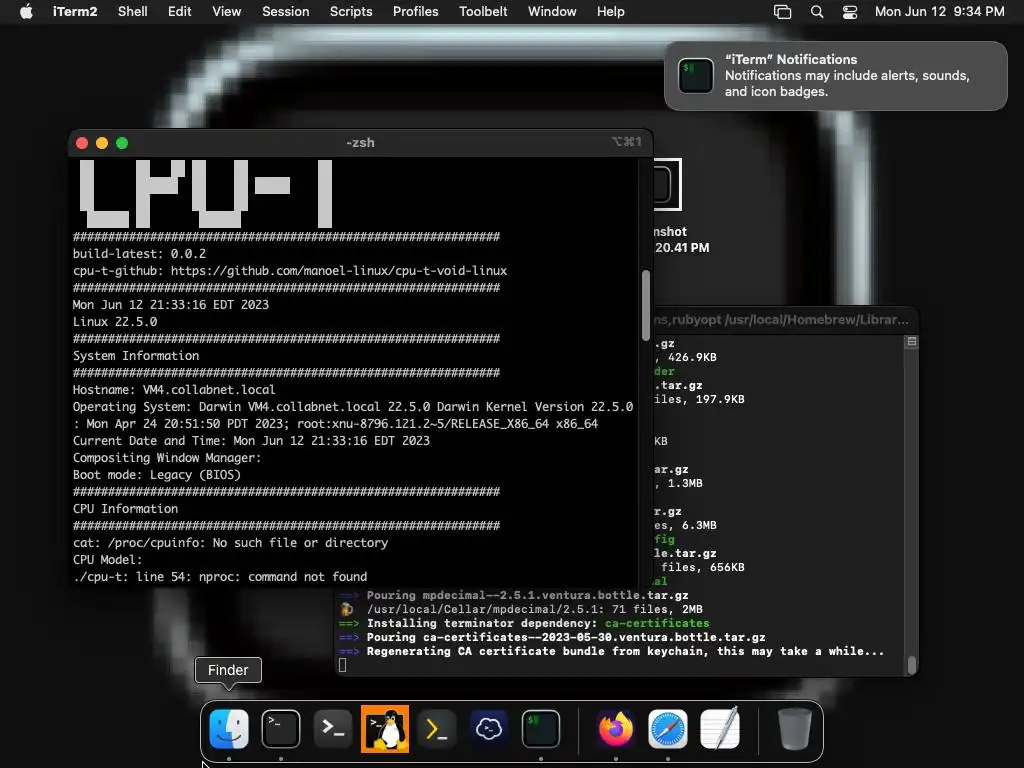
Task: Open Spotlight search in menu bar
Action: 816,12
